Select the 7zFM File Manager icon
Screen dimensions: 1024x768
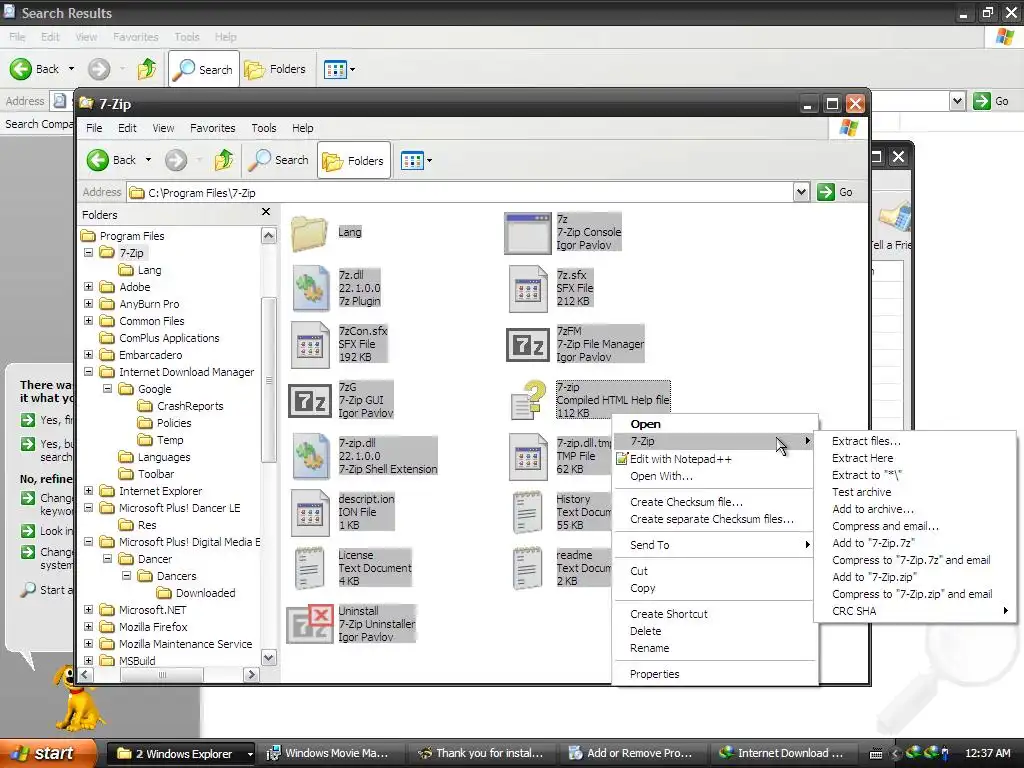click(x=528, y=344)
